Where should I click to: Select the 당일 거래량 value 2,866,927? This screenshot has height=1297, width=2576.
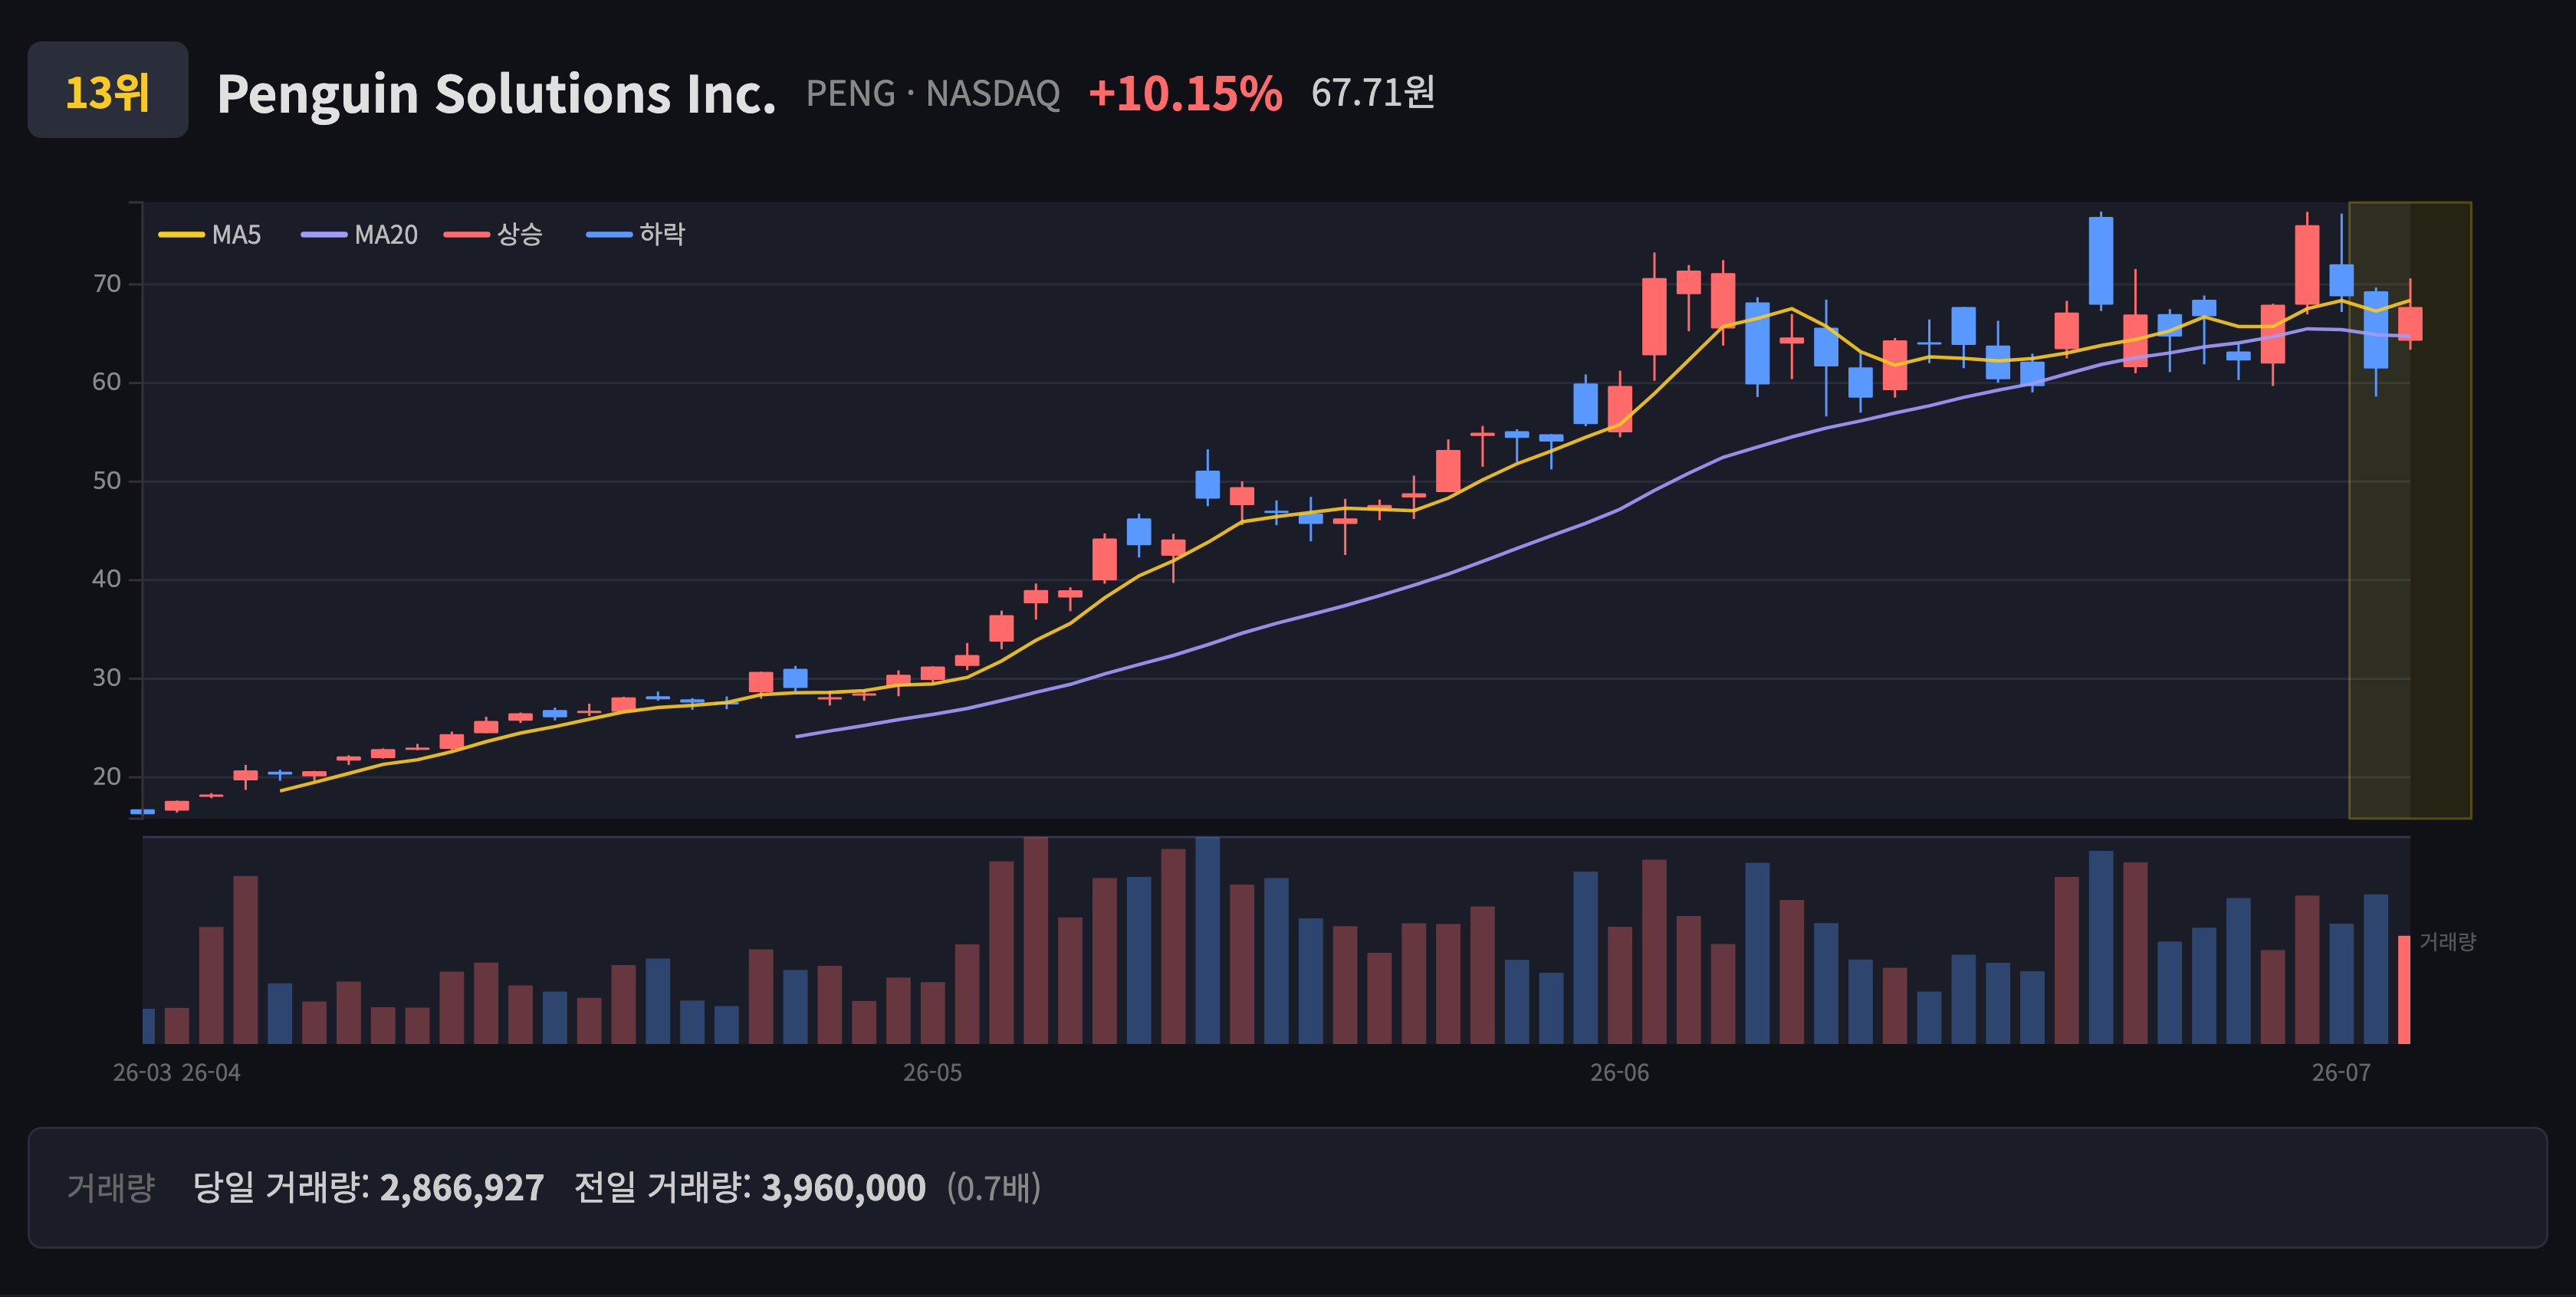tap(462, 1188)
